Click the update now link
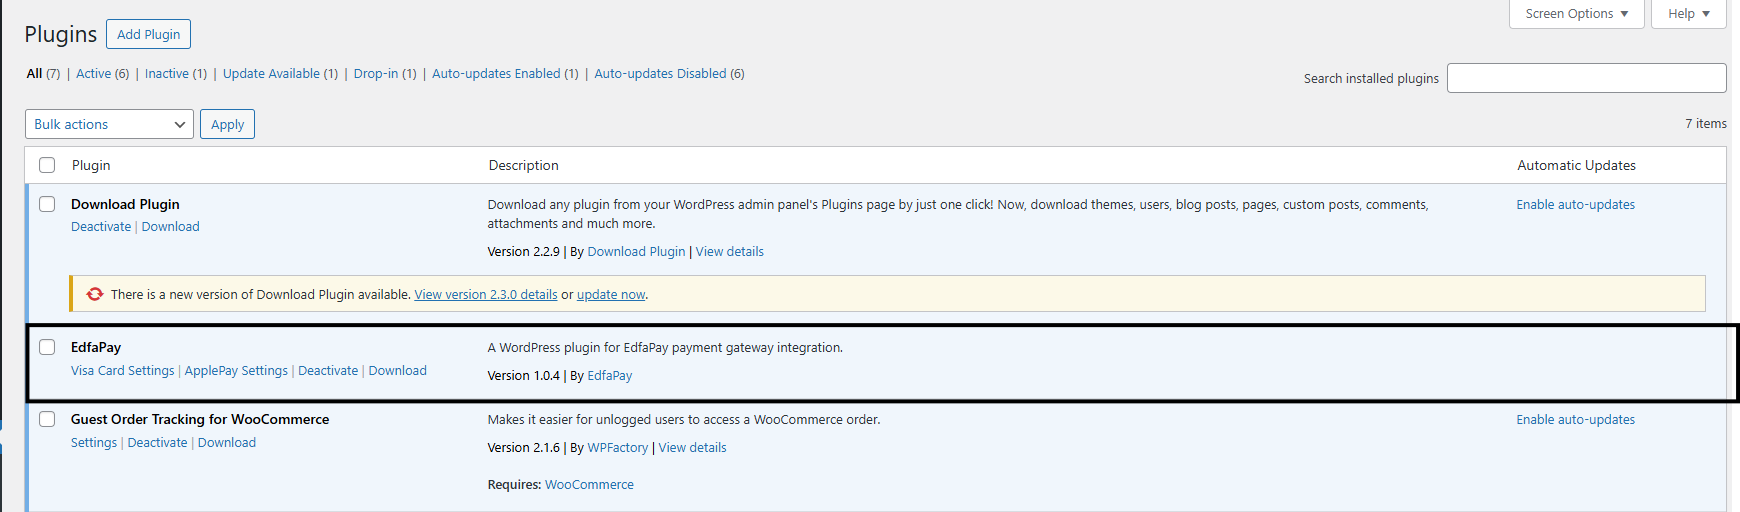1740x512 pixels. (611, 295)
